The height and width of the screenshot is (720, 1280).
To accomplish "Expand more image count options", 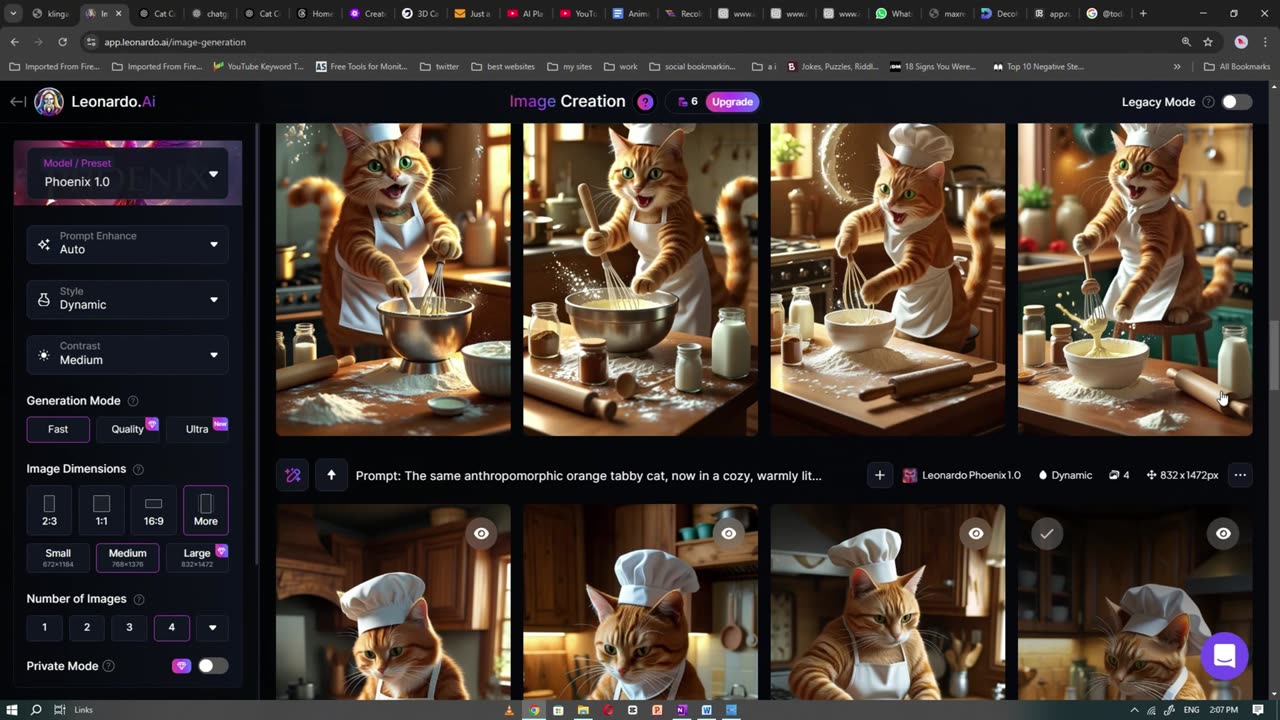I will (212, 627).
